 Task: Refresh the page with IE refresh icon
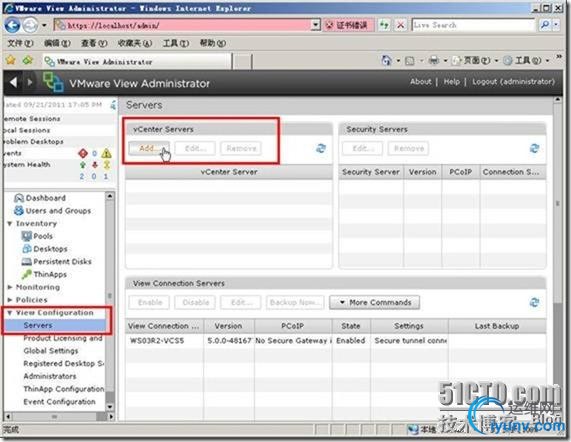pos(384,25)
